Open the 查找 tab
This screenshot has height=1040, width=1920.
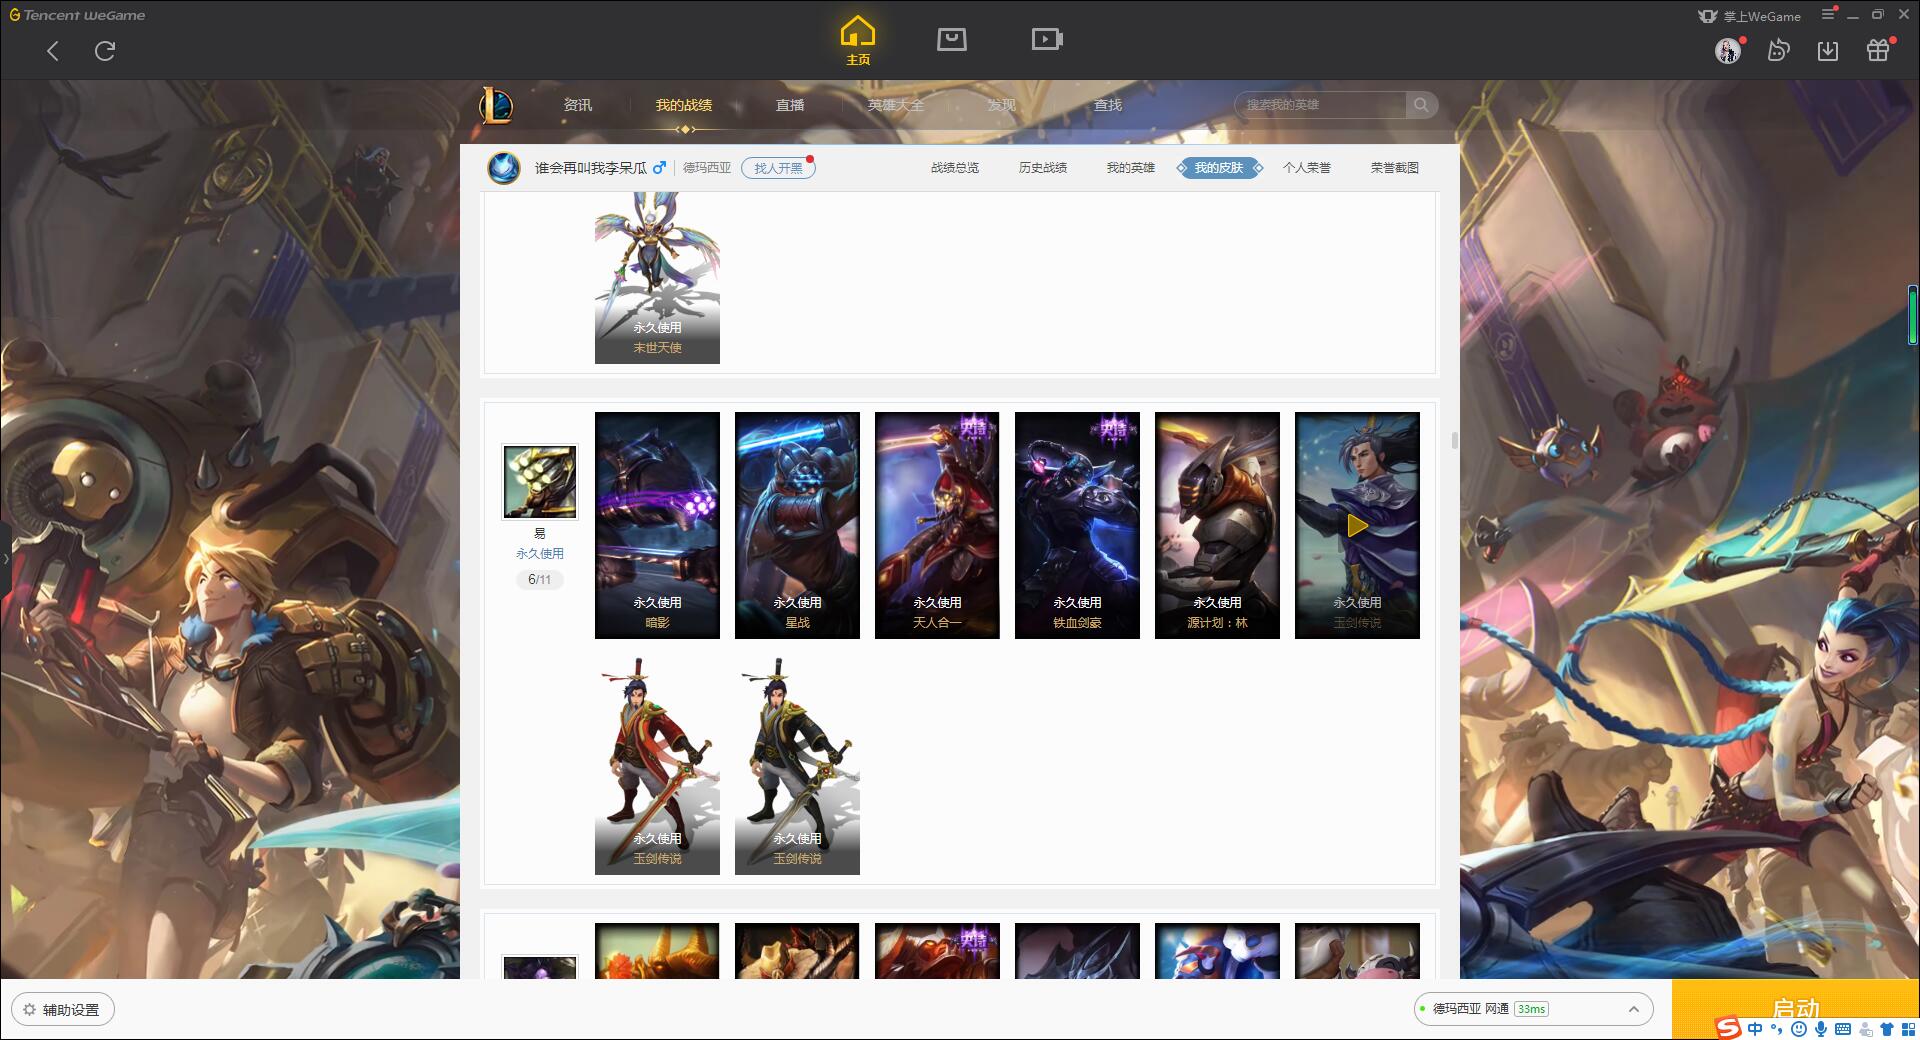(x=1107, y=105)
